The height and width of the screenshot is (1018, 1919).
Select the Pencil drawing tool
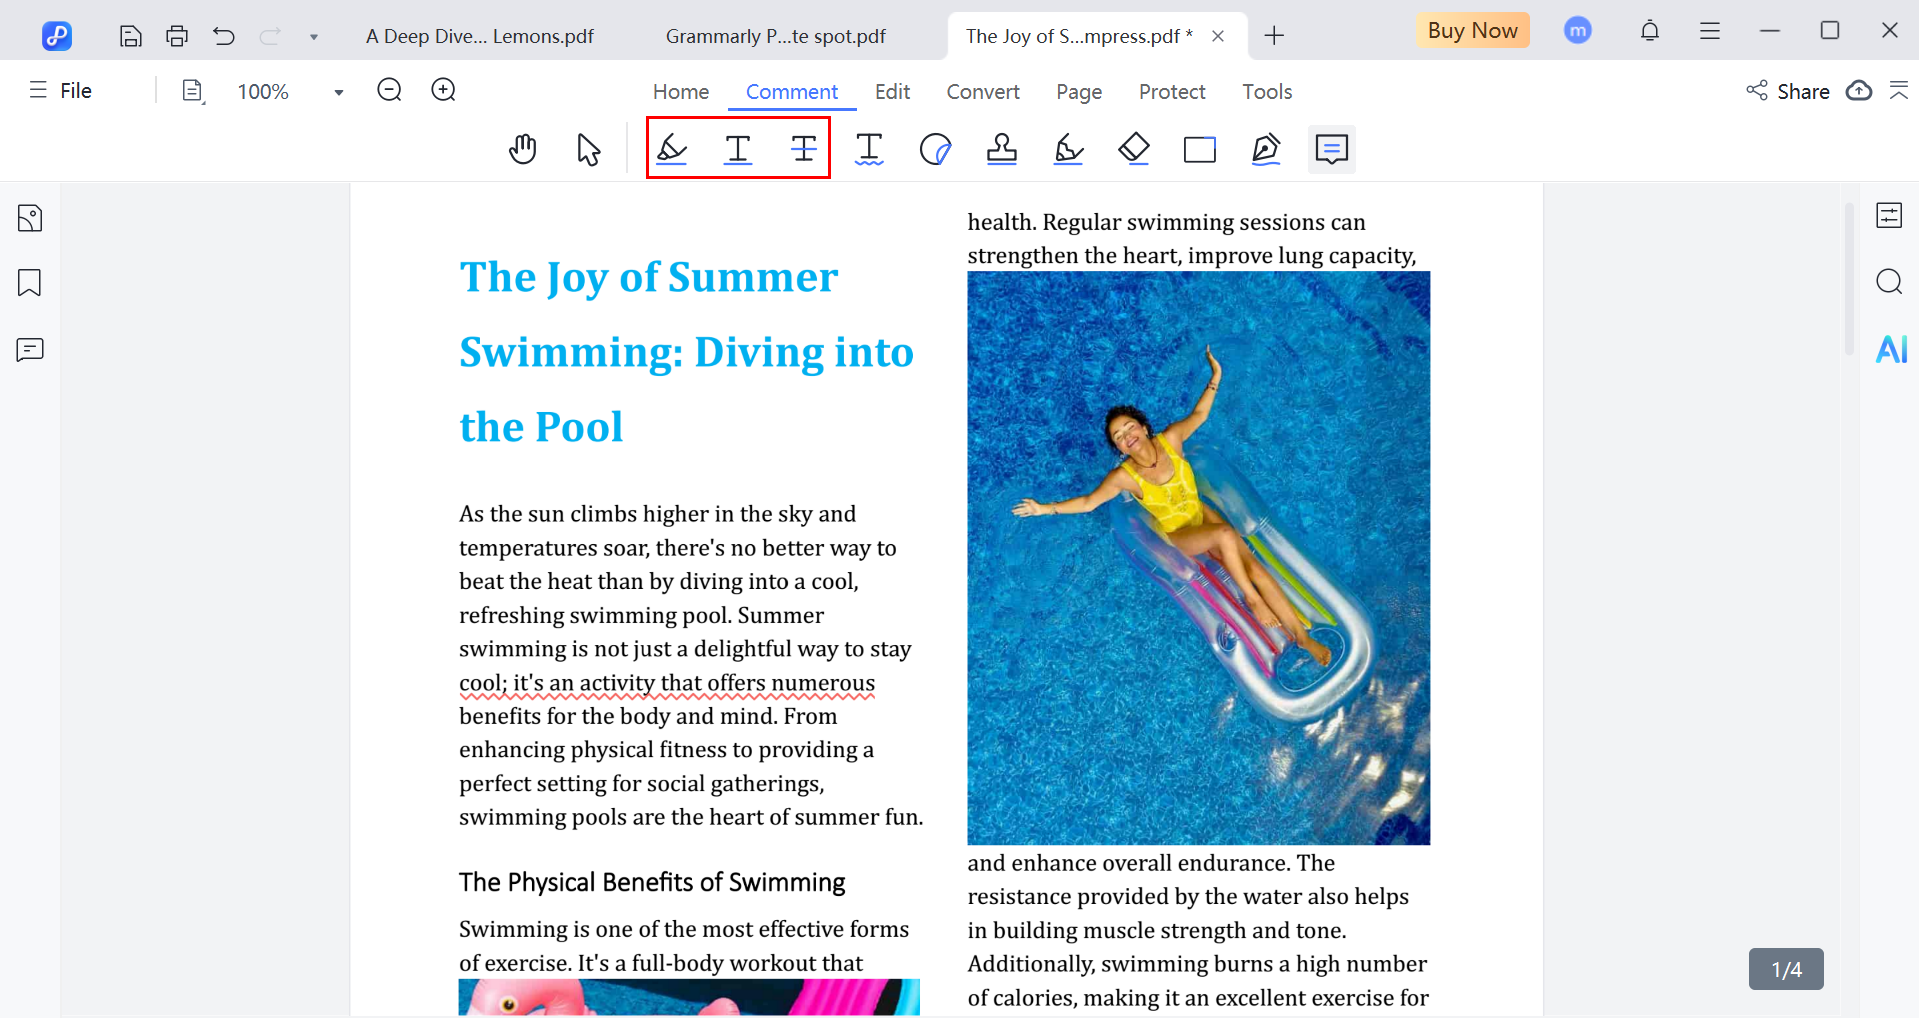click(x=1067, y=148)
